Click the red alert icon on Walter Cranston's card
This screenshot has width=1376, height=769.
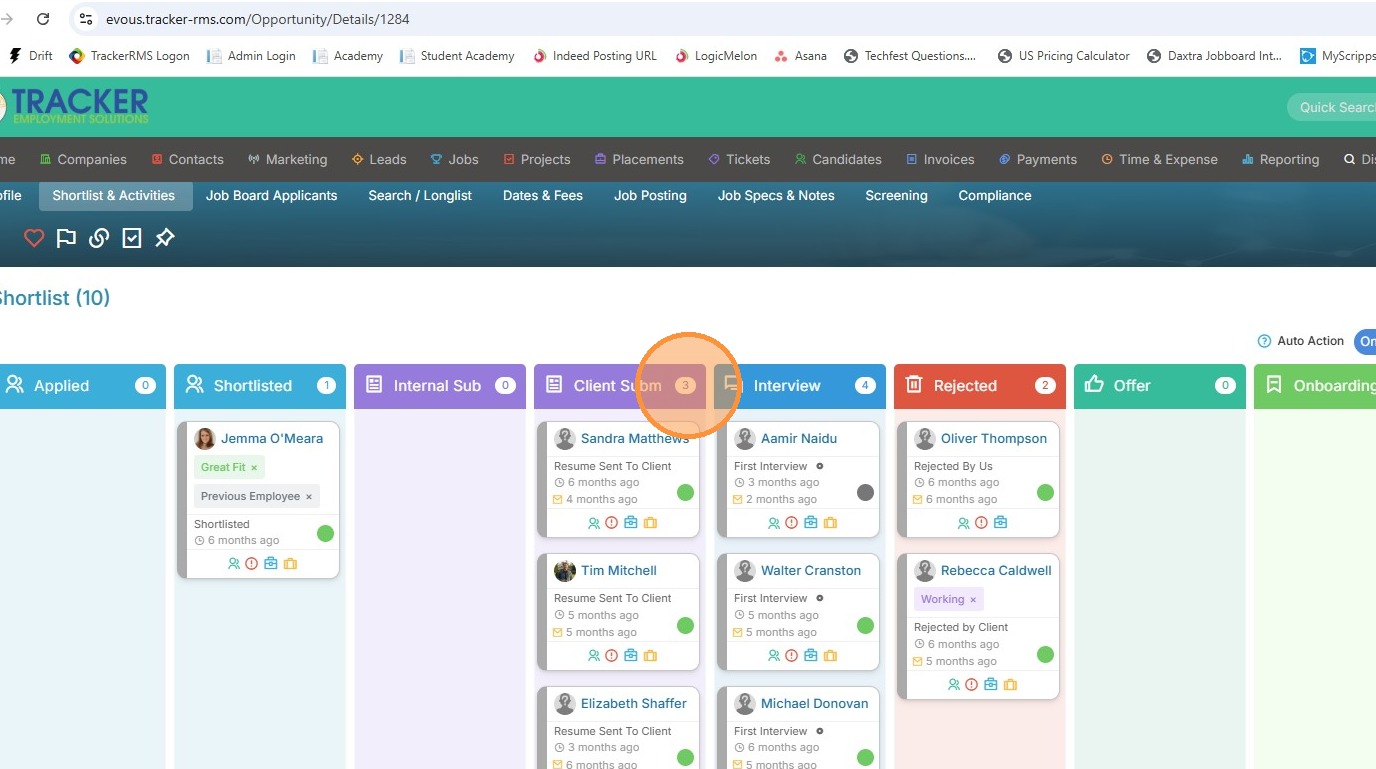pos(792,656)
